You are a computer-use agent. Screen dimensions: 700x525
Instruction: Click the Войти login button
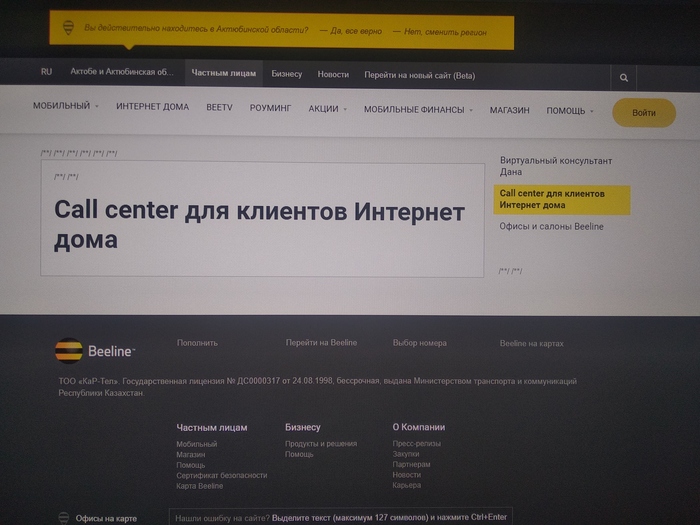coord(644,113)
